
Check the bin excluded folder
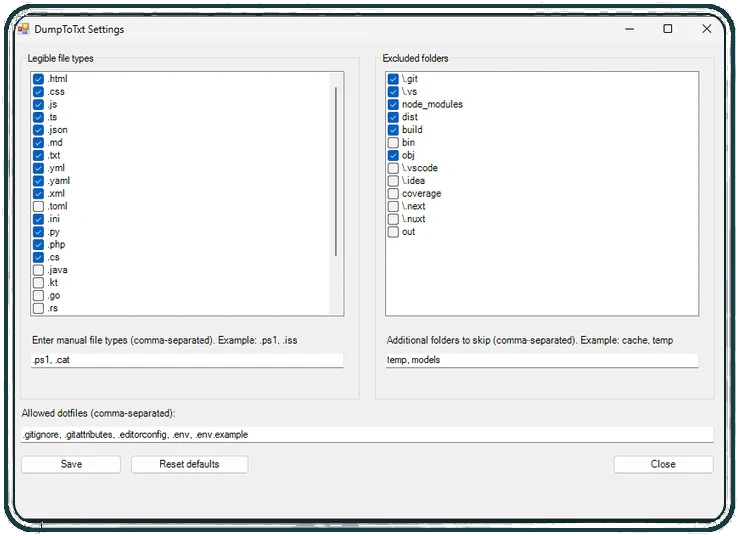click(x=393, y=142)
